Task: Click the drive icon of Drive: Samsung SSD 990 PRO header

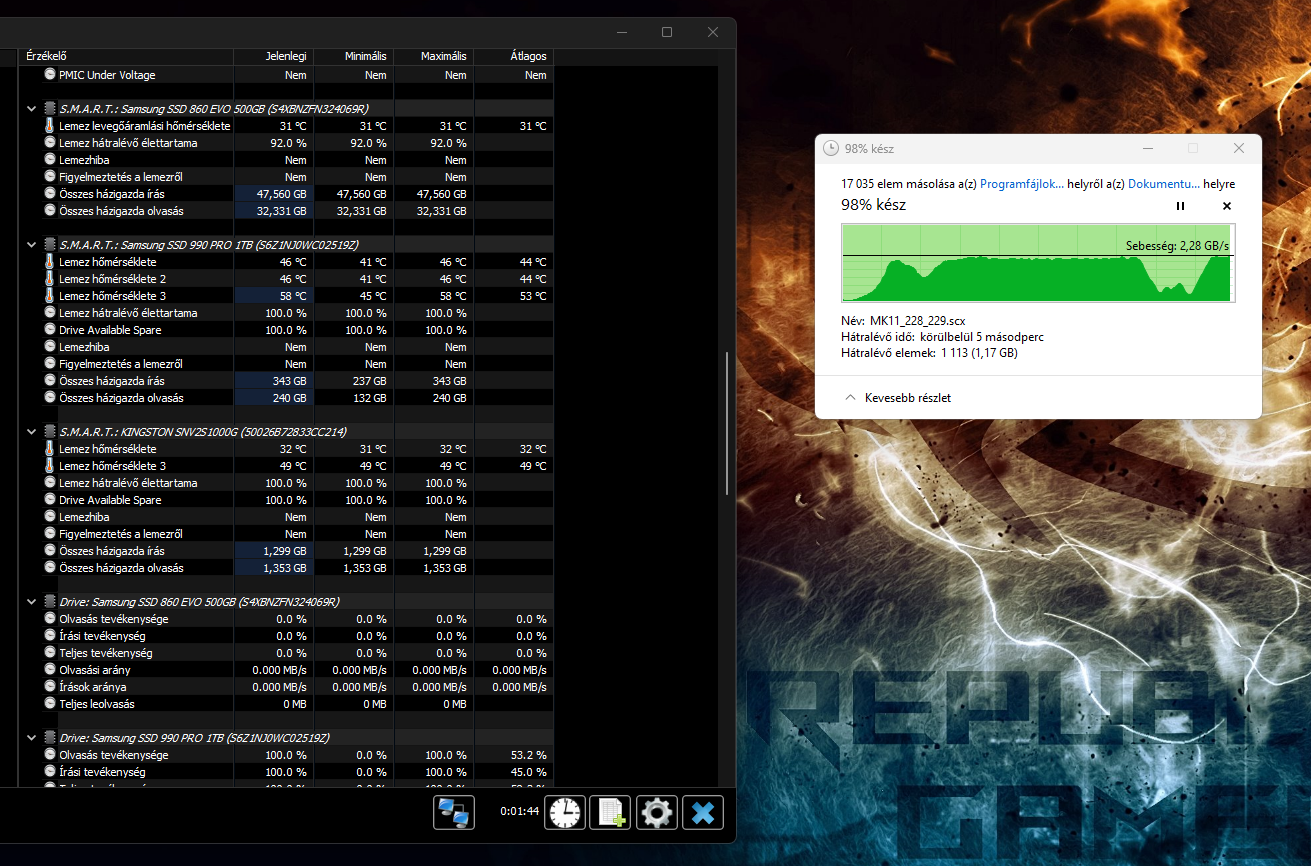Action: point(50,738)
